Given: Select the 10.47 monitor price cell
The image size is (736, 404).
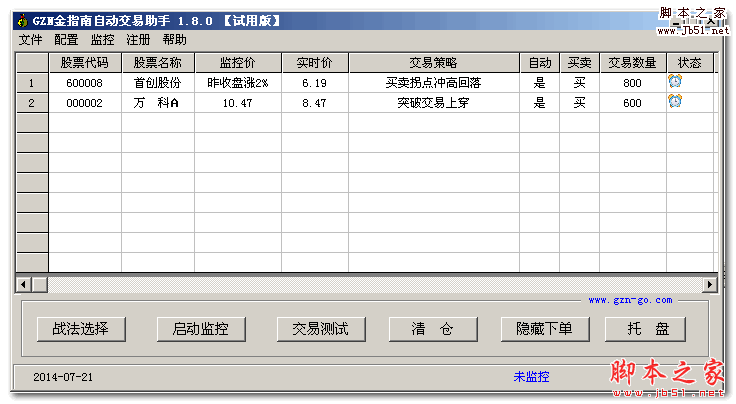Looking at the screenshot, I should click(x=238, y=103).
